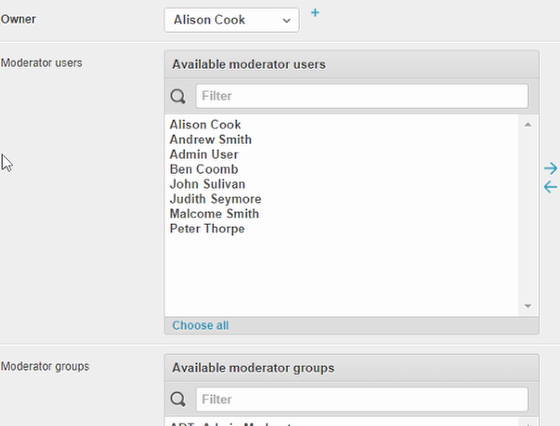This screenshot has height=426, width=560.
Task: Click the Moderator users field label
Action: [41, 63]
